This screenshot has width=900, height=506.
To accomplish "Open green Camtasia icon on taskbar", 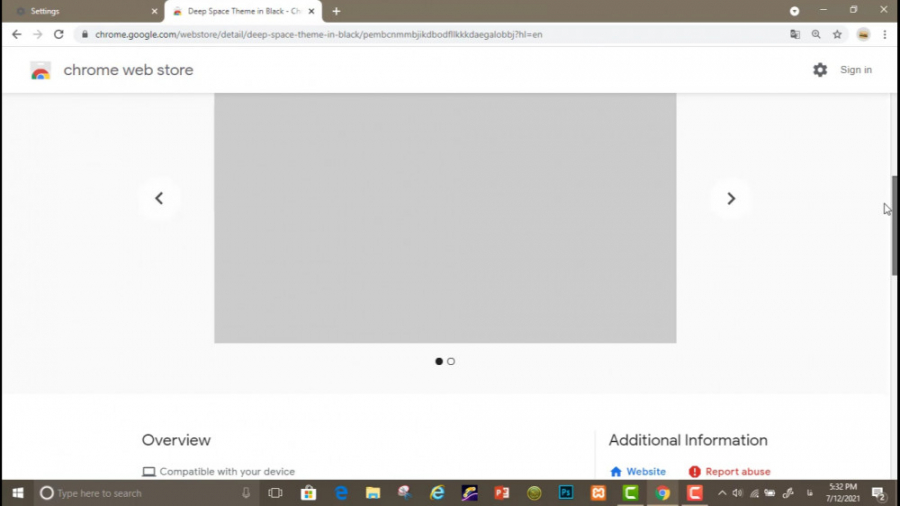I will click(630, 493).
